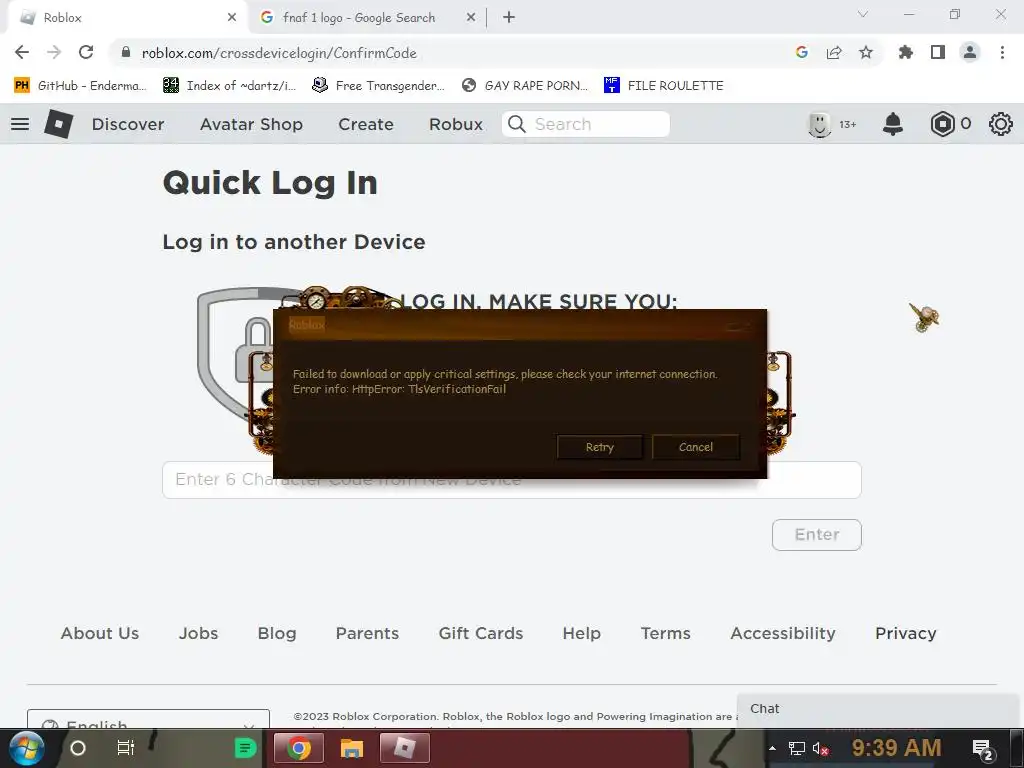The height and width of the screenshot is (768, 1024).
Task: Open the Windows Start button
Action: pos(27,748)
